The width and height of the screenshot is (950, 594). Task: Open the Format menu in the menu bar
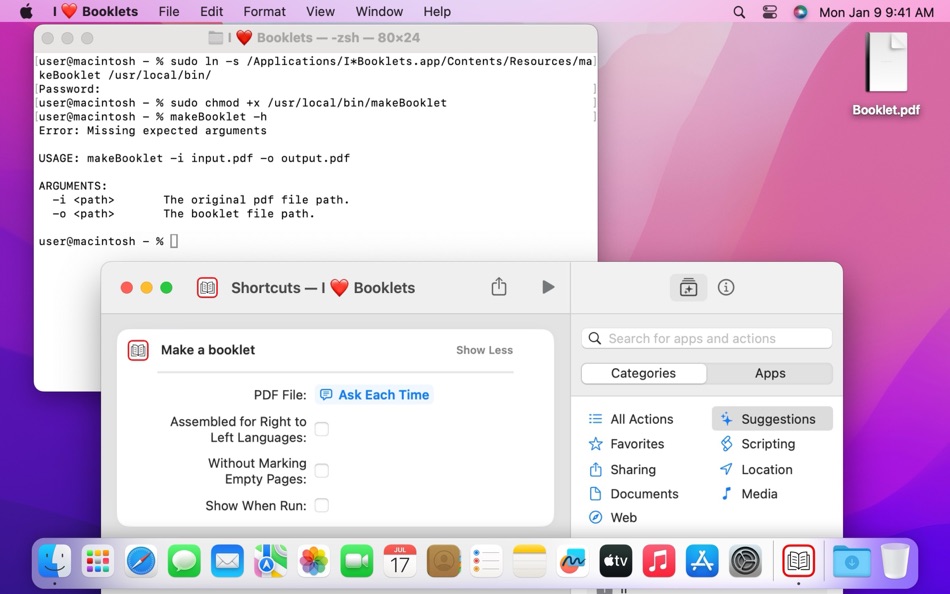pos(264,11)
